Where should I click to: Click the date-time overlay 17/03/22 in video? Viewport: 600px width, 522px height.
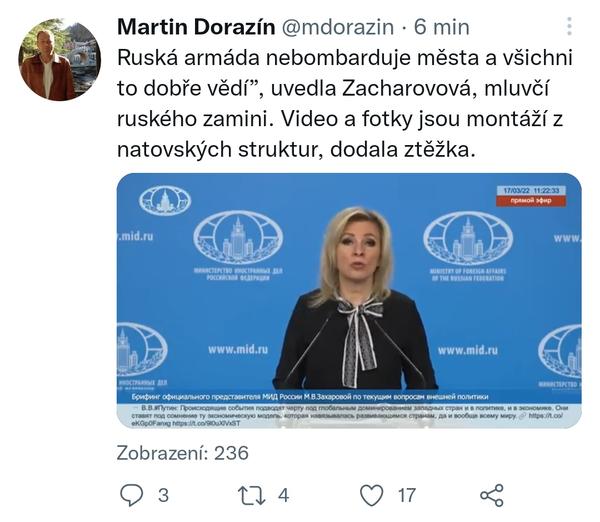(531, 191)
